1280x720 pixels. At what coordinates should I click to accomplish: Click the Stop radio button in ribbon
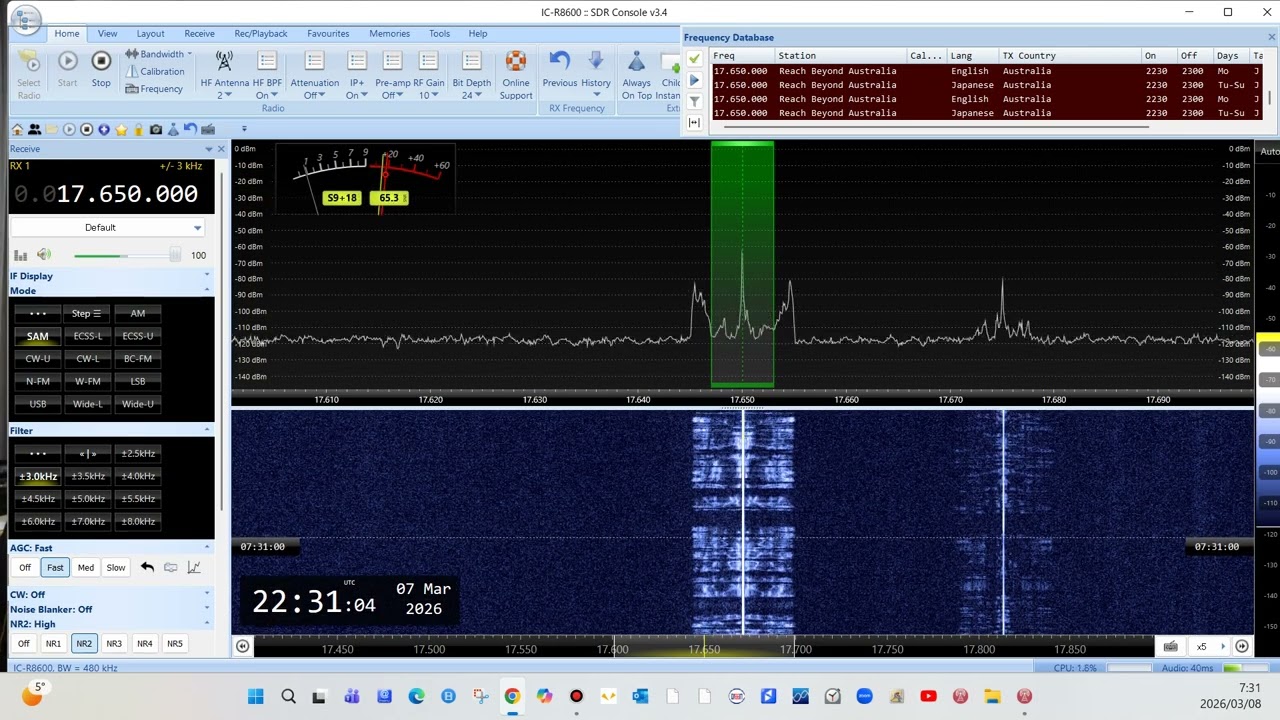coord(101,68)
